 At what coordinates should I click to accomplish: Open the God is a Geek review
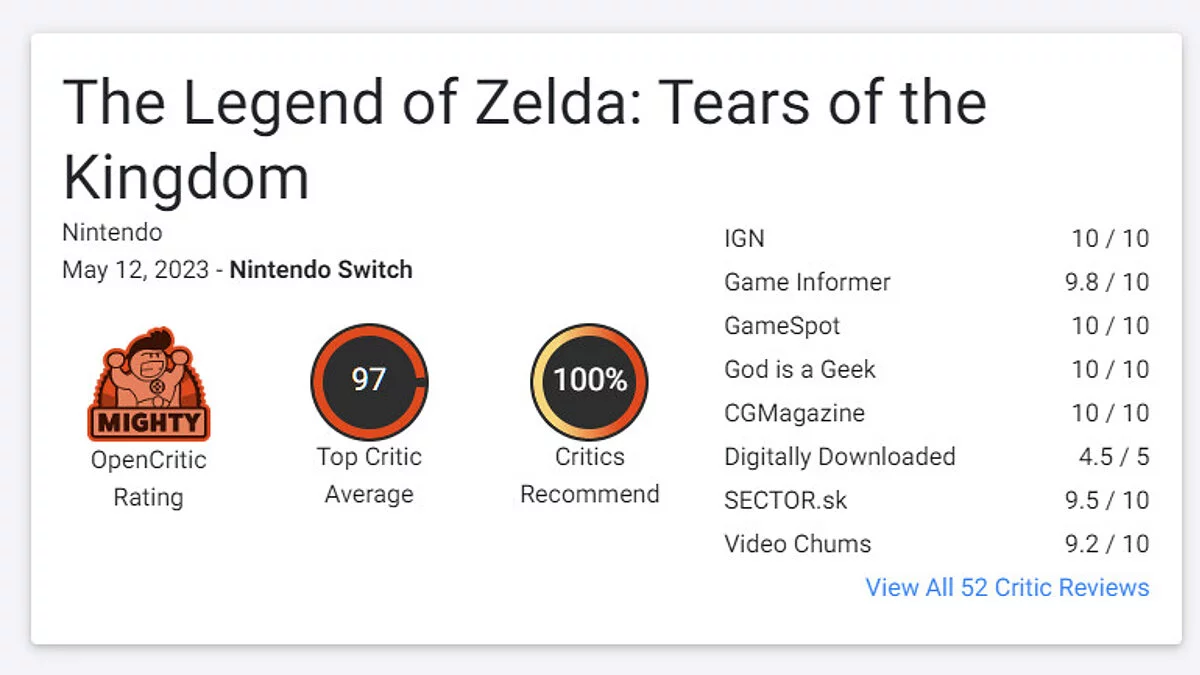[x=799, y=369]
